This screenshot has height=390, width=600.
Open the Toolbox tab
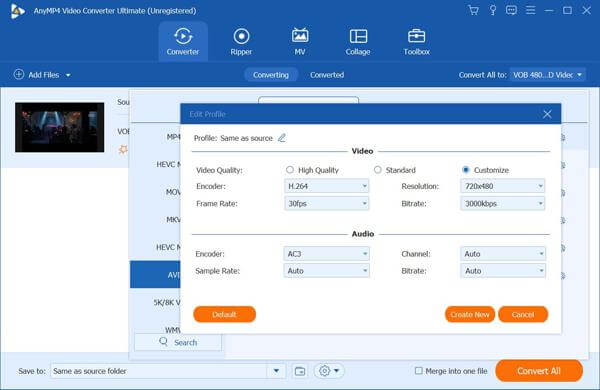(x=416, y=41)
